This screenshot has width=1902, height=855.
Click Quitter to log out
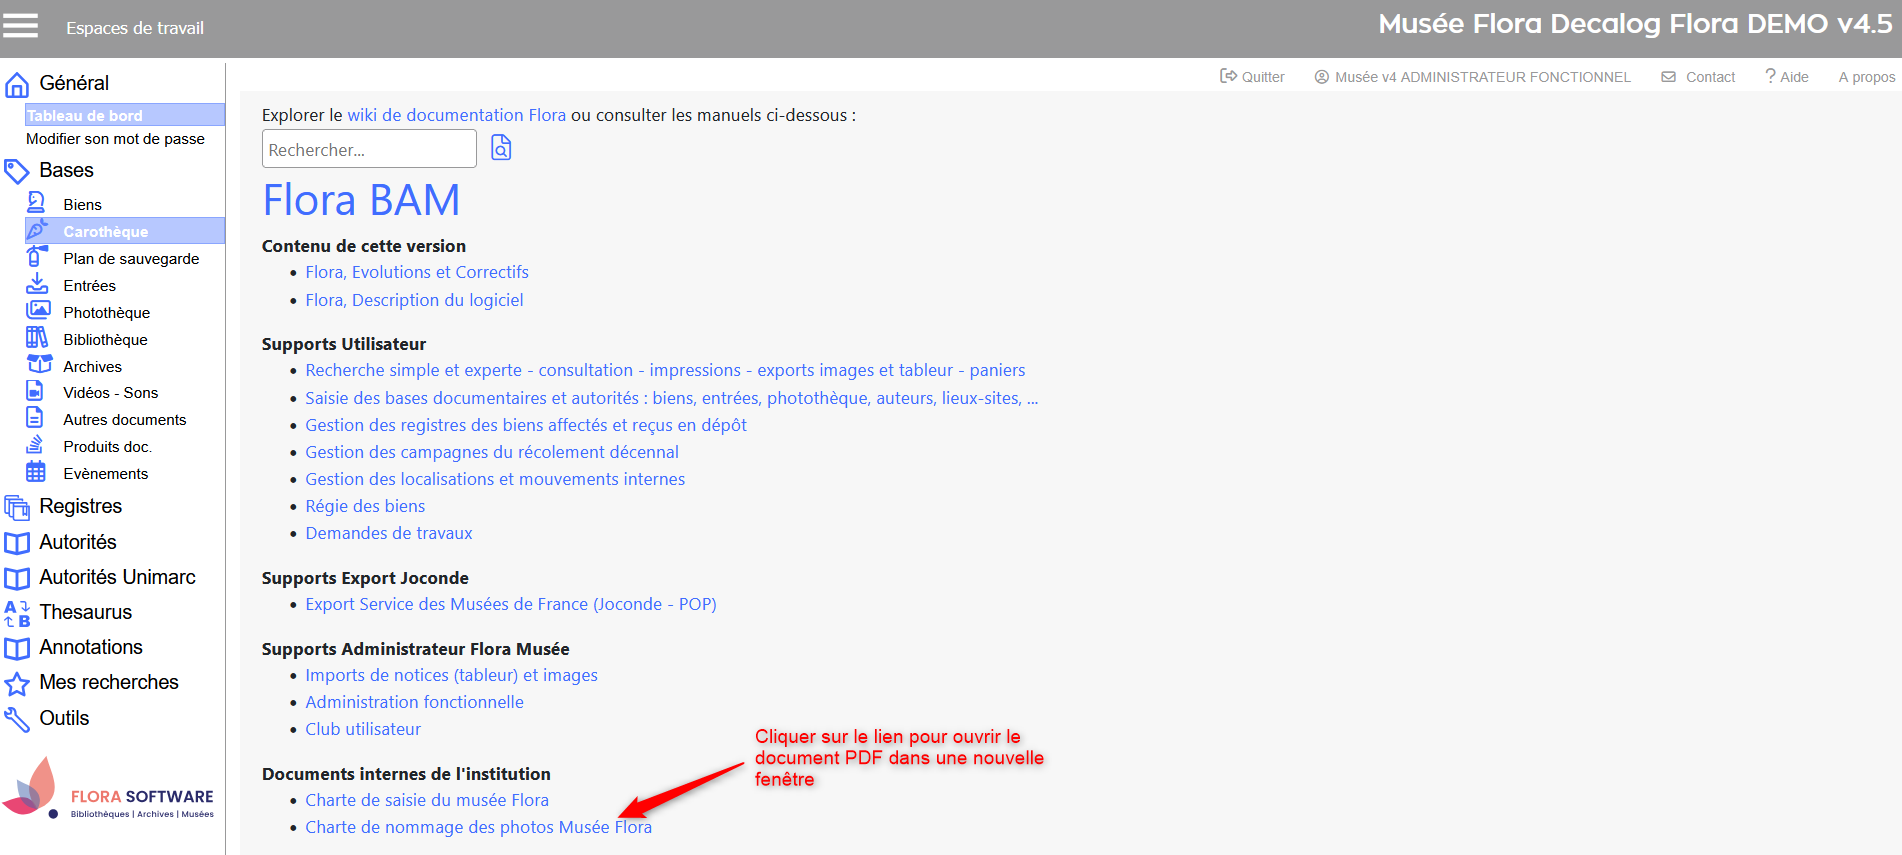(1252, 77)
